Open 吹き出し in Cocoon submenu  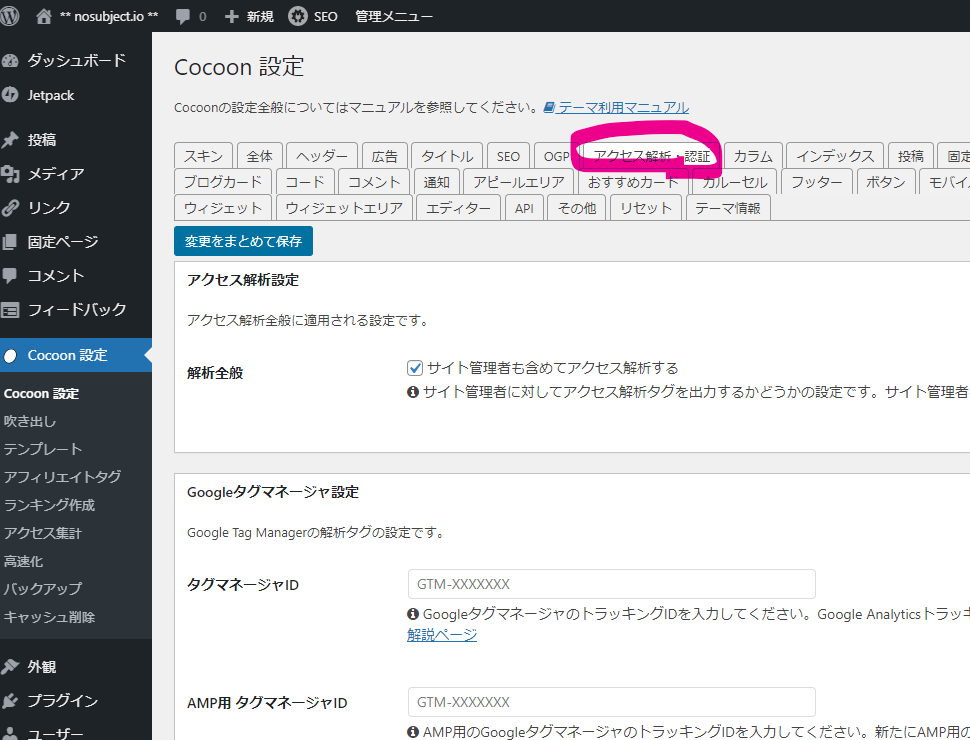(x=30, y=421)
